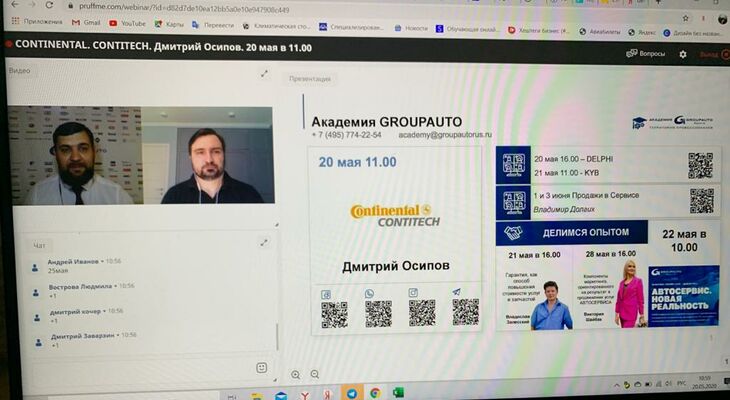The height and width of the screenshot is (400, 730).
Task: Click the academy@groupautorus.ru email text
Action: coord(445,135)
